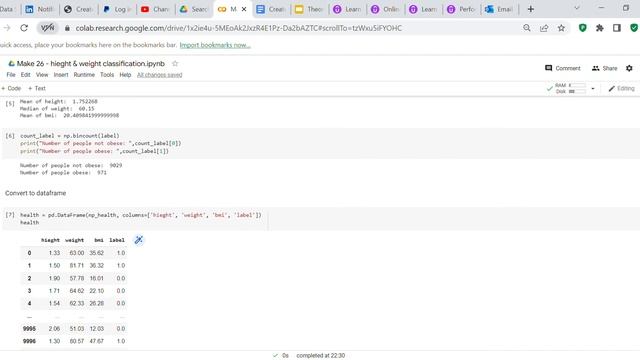Open the tab search chevron
The image size is (640, 360).
point(577,8)
